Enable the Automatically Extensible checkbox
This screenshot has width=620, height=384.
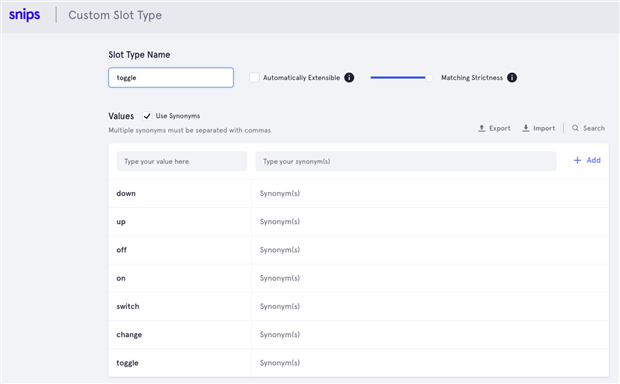[x=254, y=78]
